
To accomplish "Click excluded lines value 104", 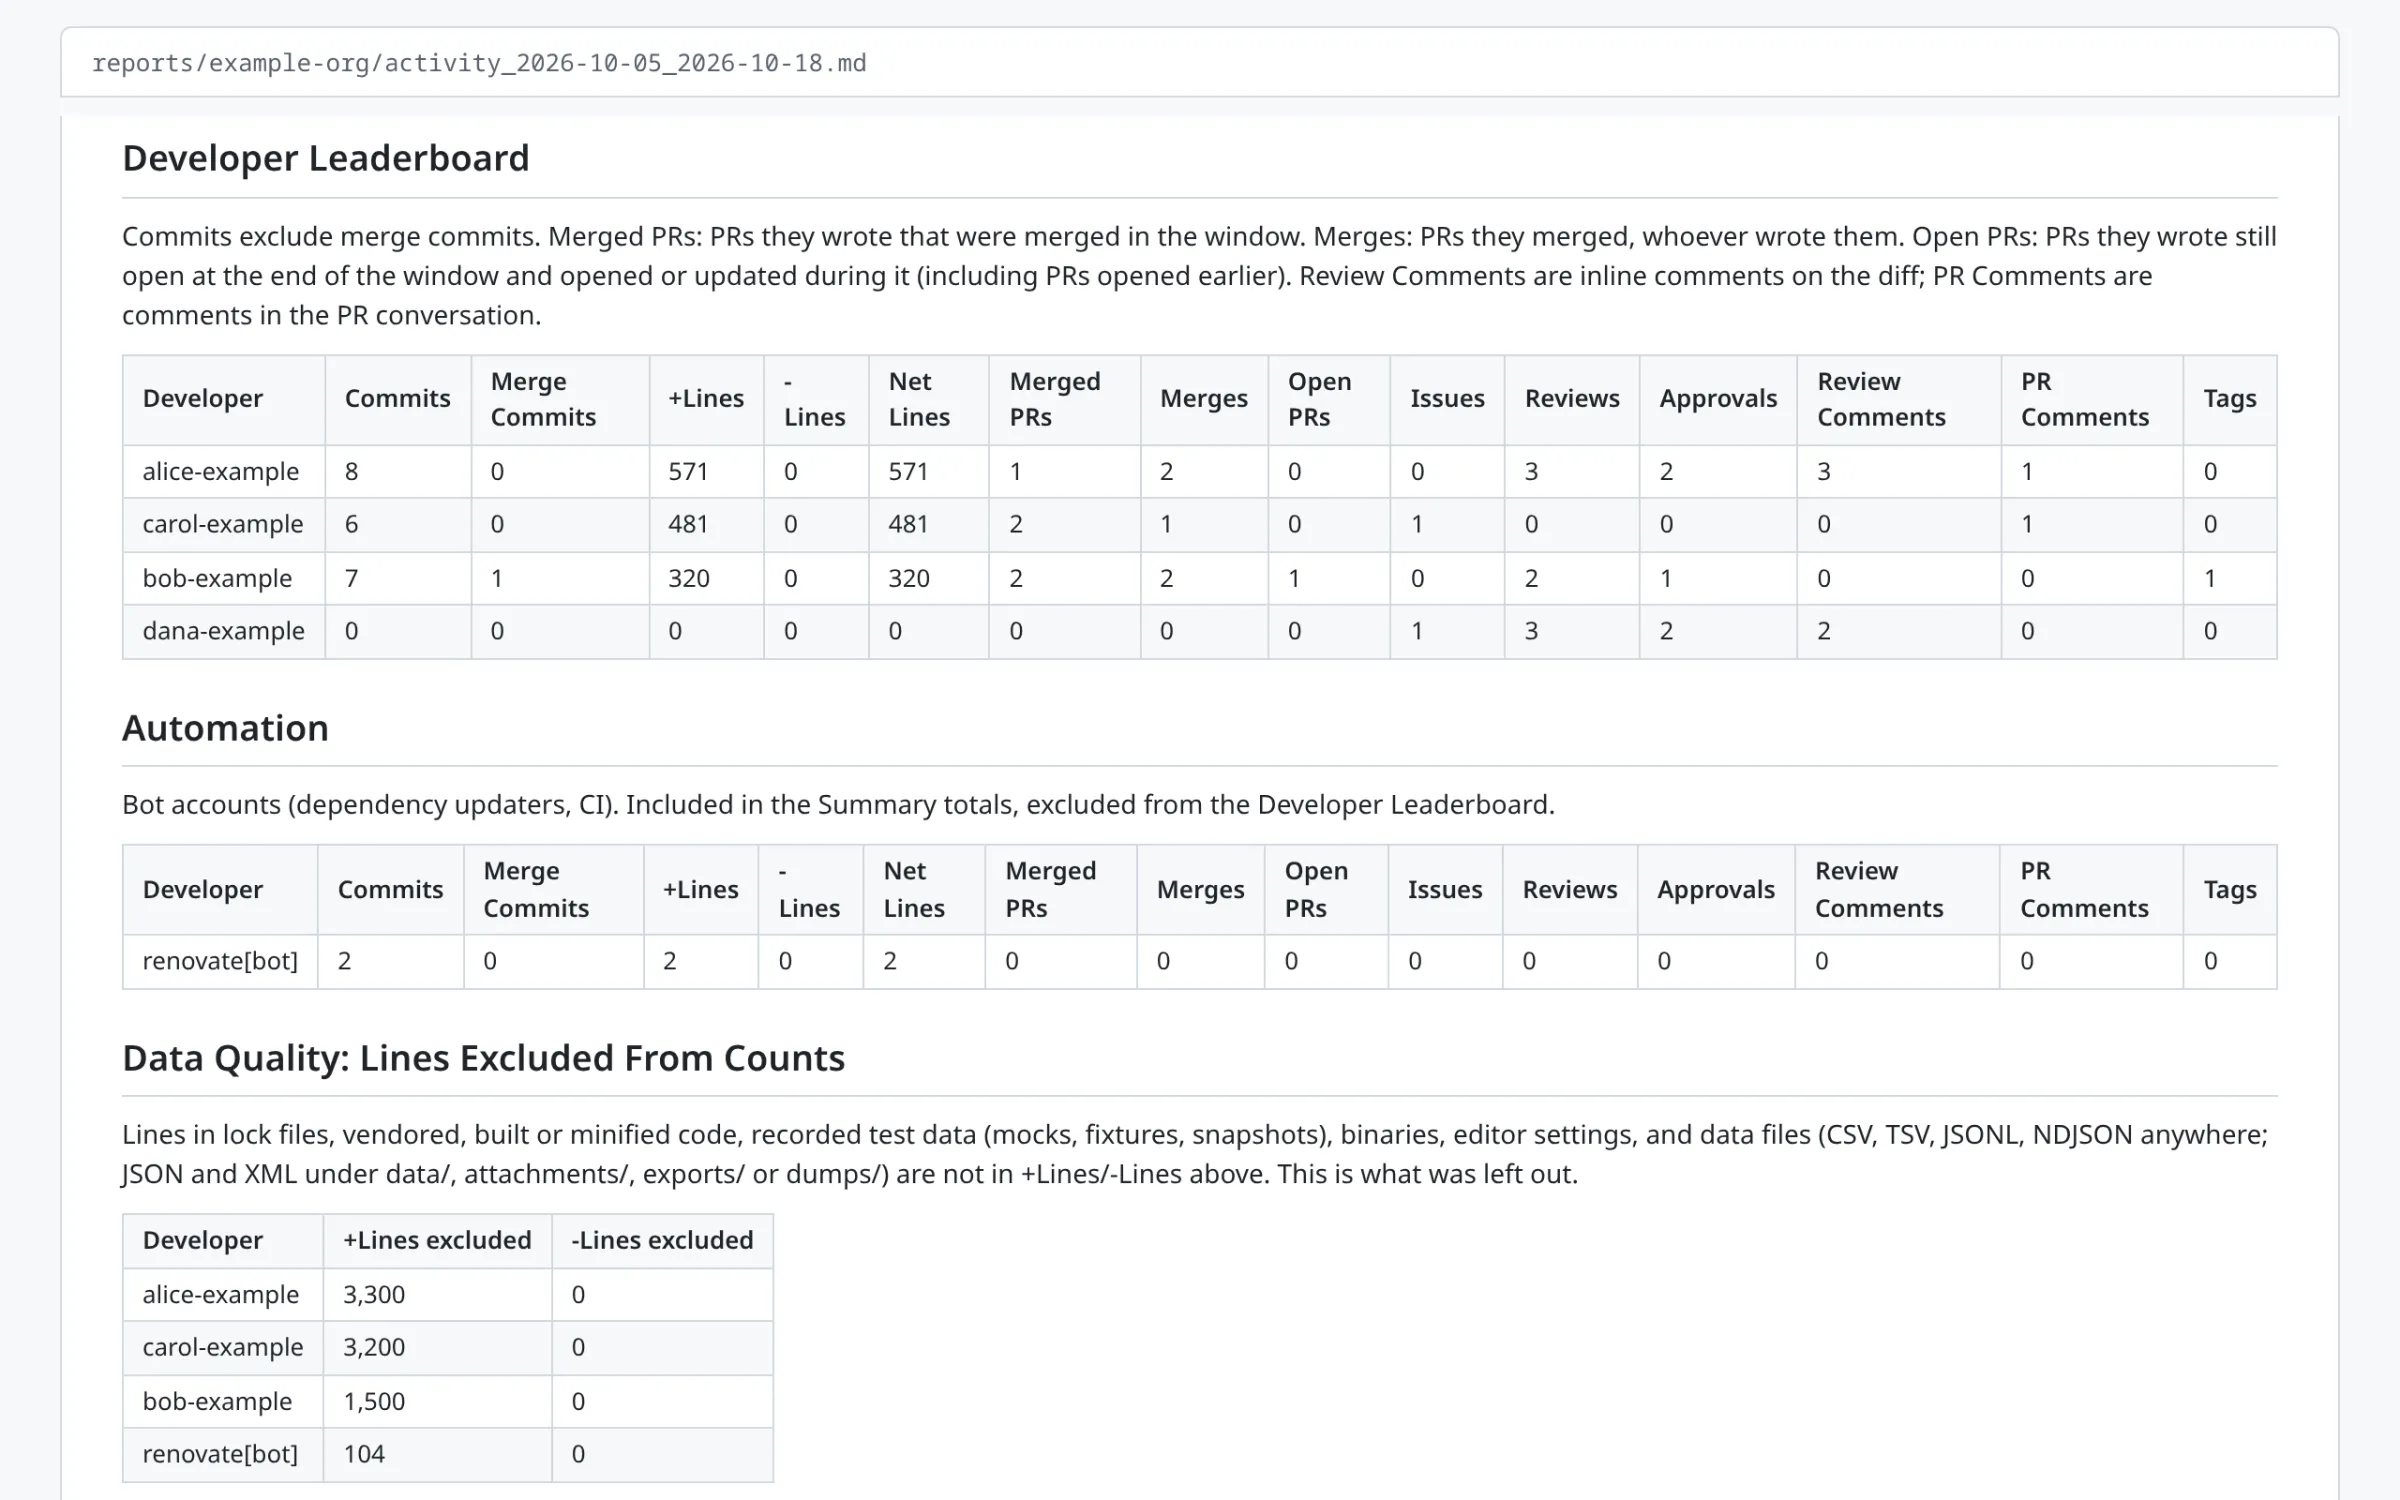I will coord(364,1454).
